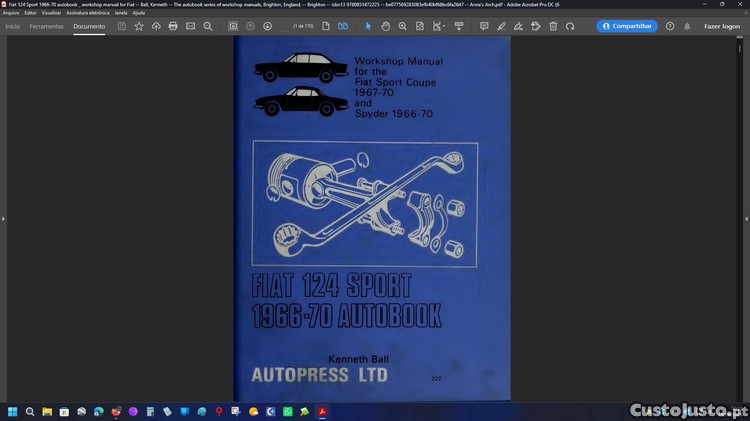Select the highlight pen tool

coord(501,26)
